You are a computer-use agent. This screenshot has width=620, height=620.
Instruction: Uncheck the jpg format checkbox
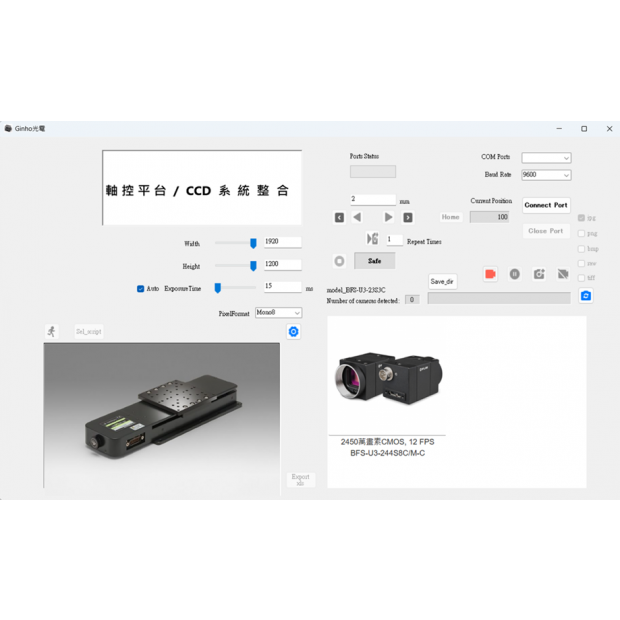click(x=582, y=218)
